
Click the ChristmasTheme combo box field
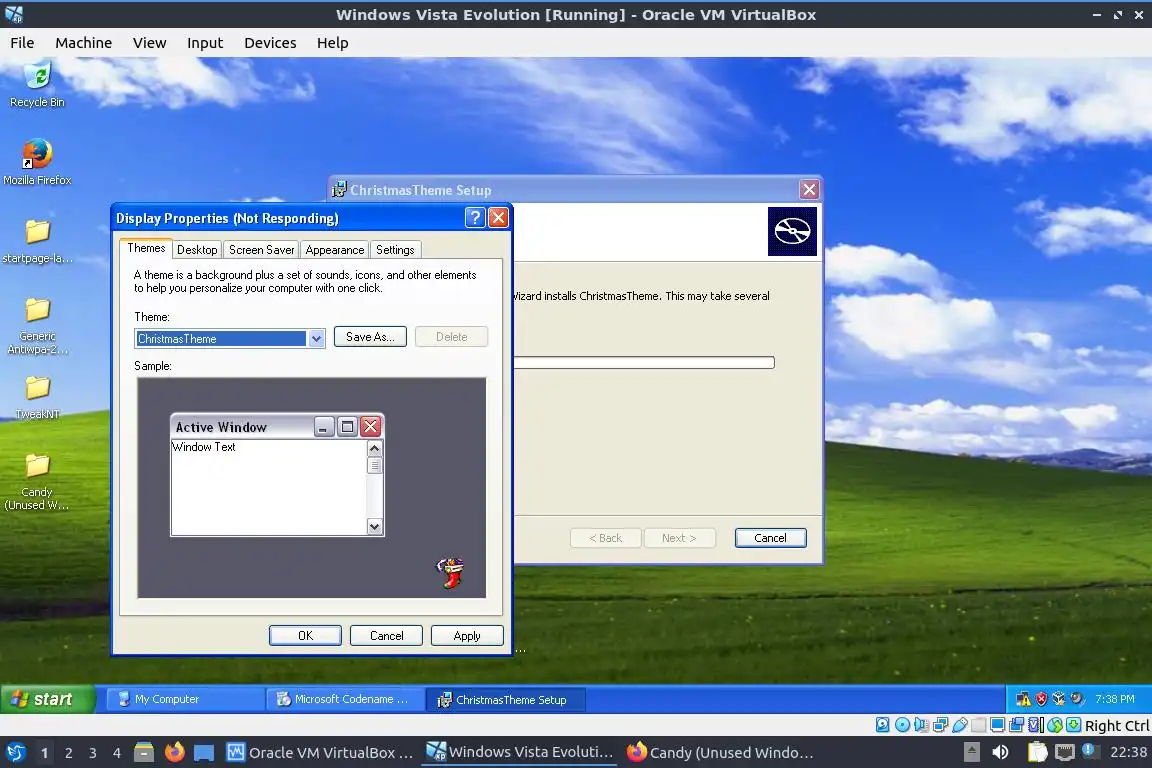point(230,339)
